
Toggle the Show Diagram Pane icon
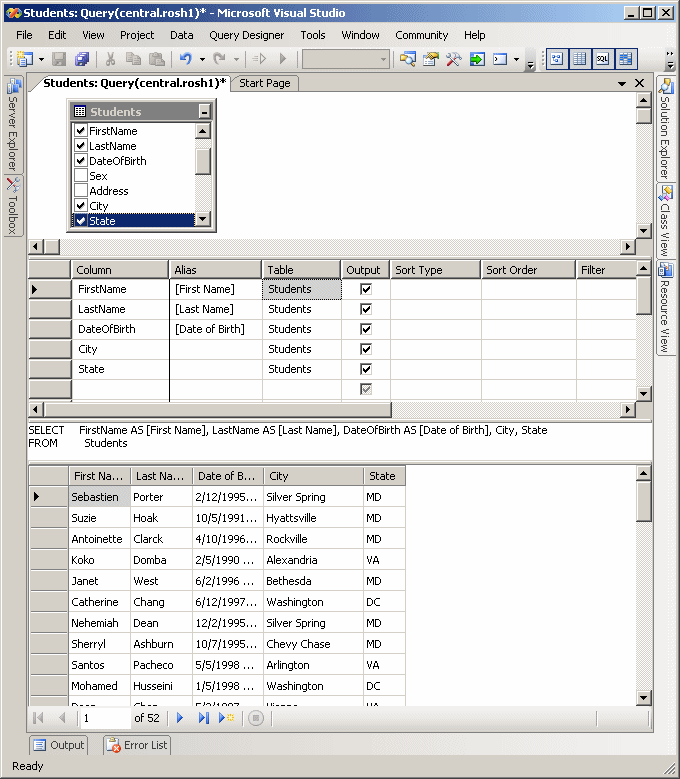click(557, 59)
